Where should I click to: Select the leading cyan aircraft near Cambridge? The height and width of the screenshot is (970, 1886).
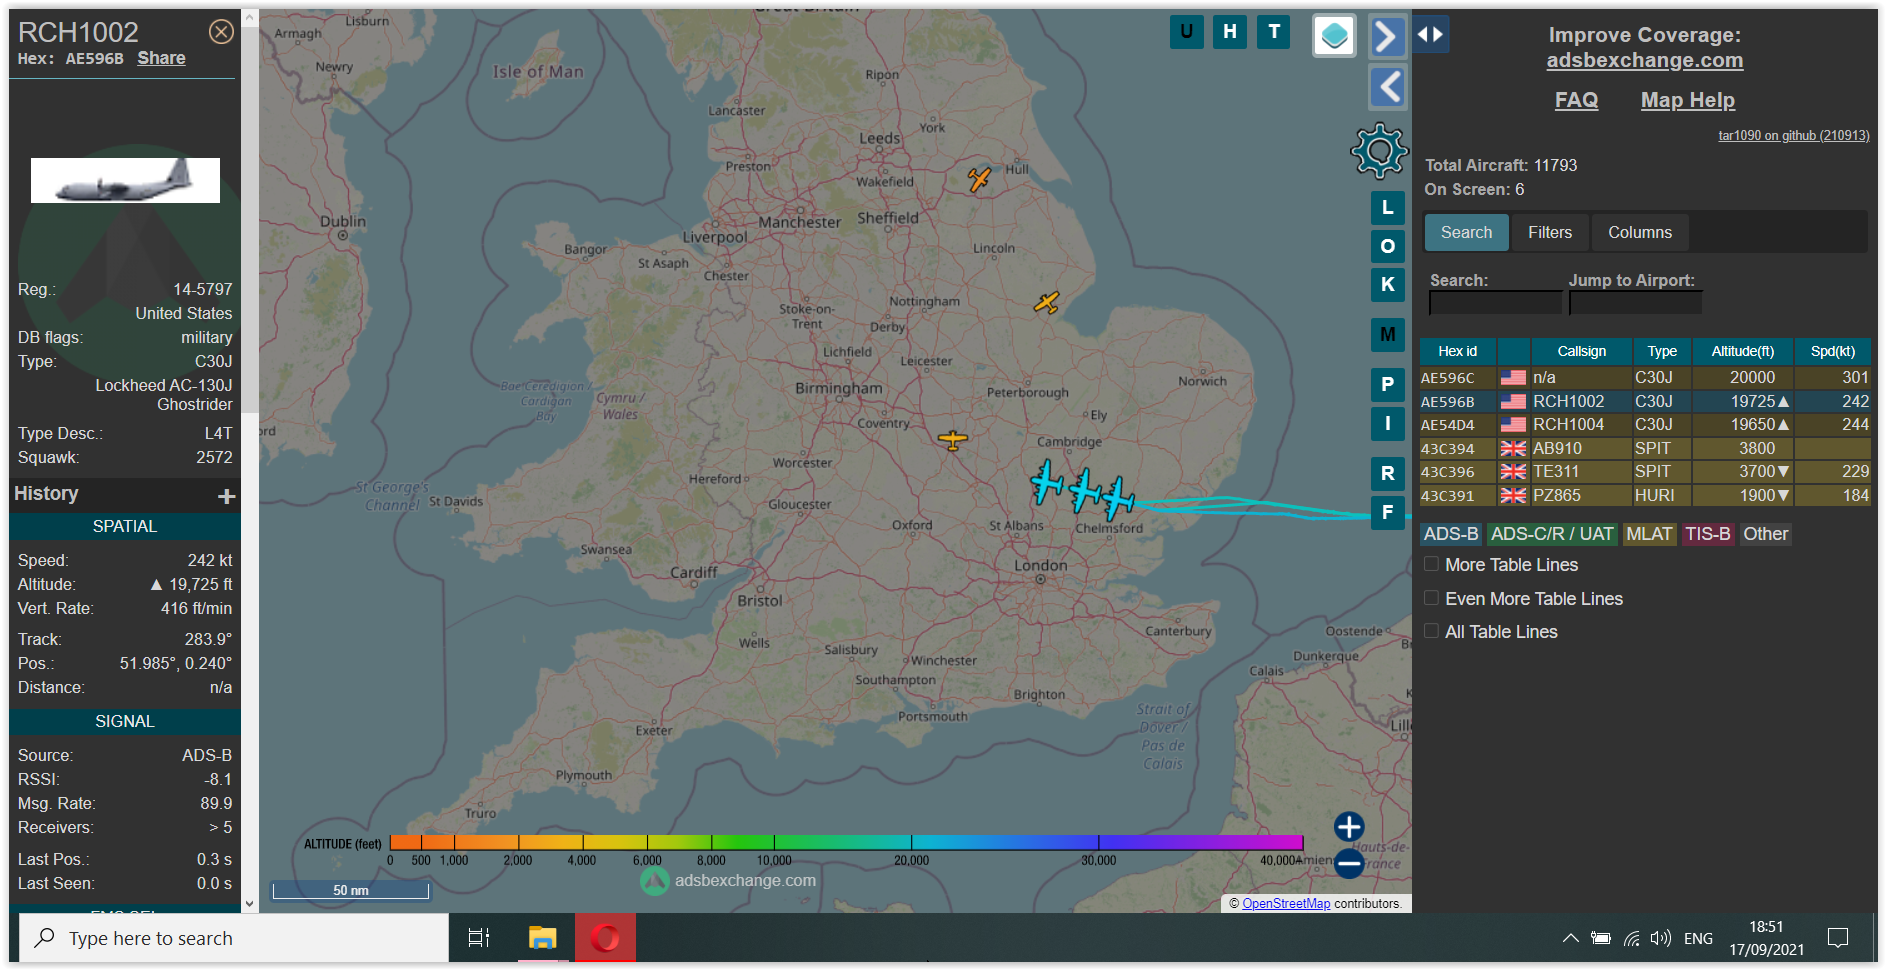1047,482
